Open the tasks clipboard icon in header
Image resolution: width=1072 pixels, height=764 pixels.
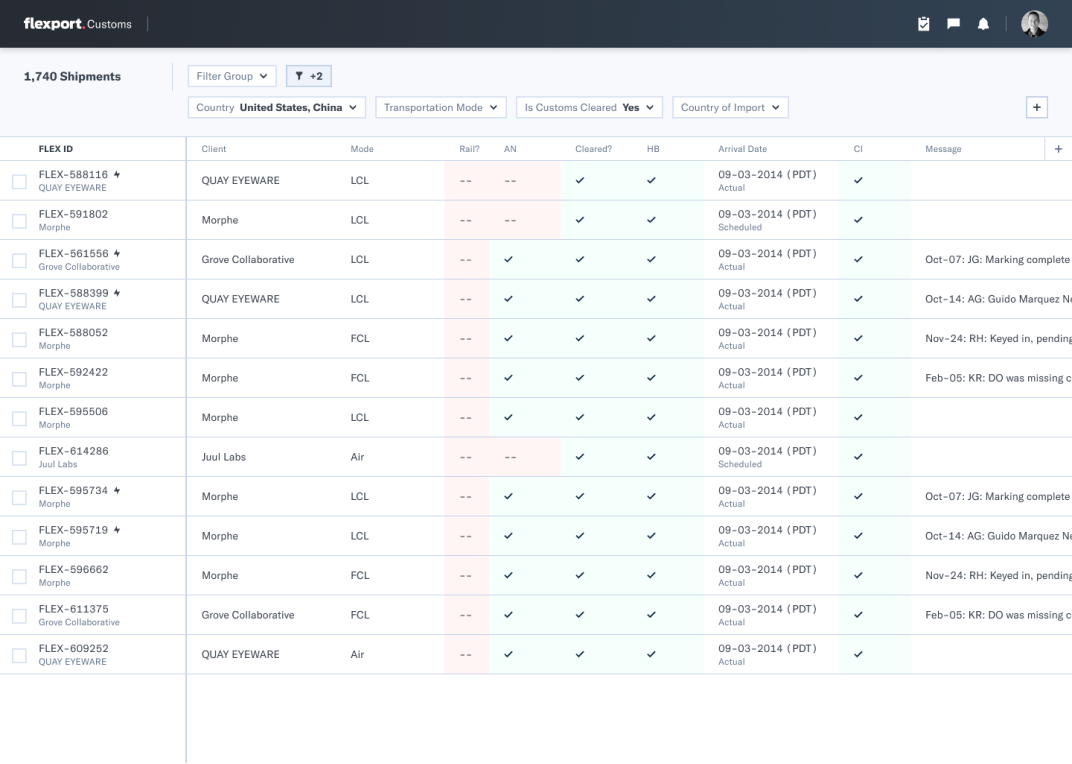point(923,24)
